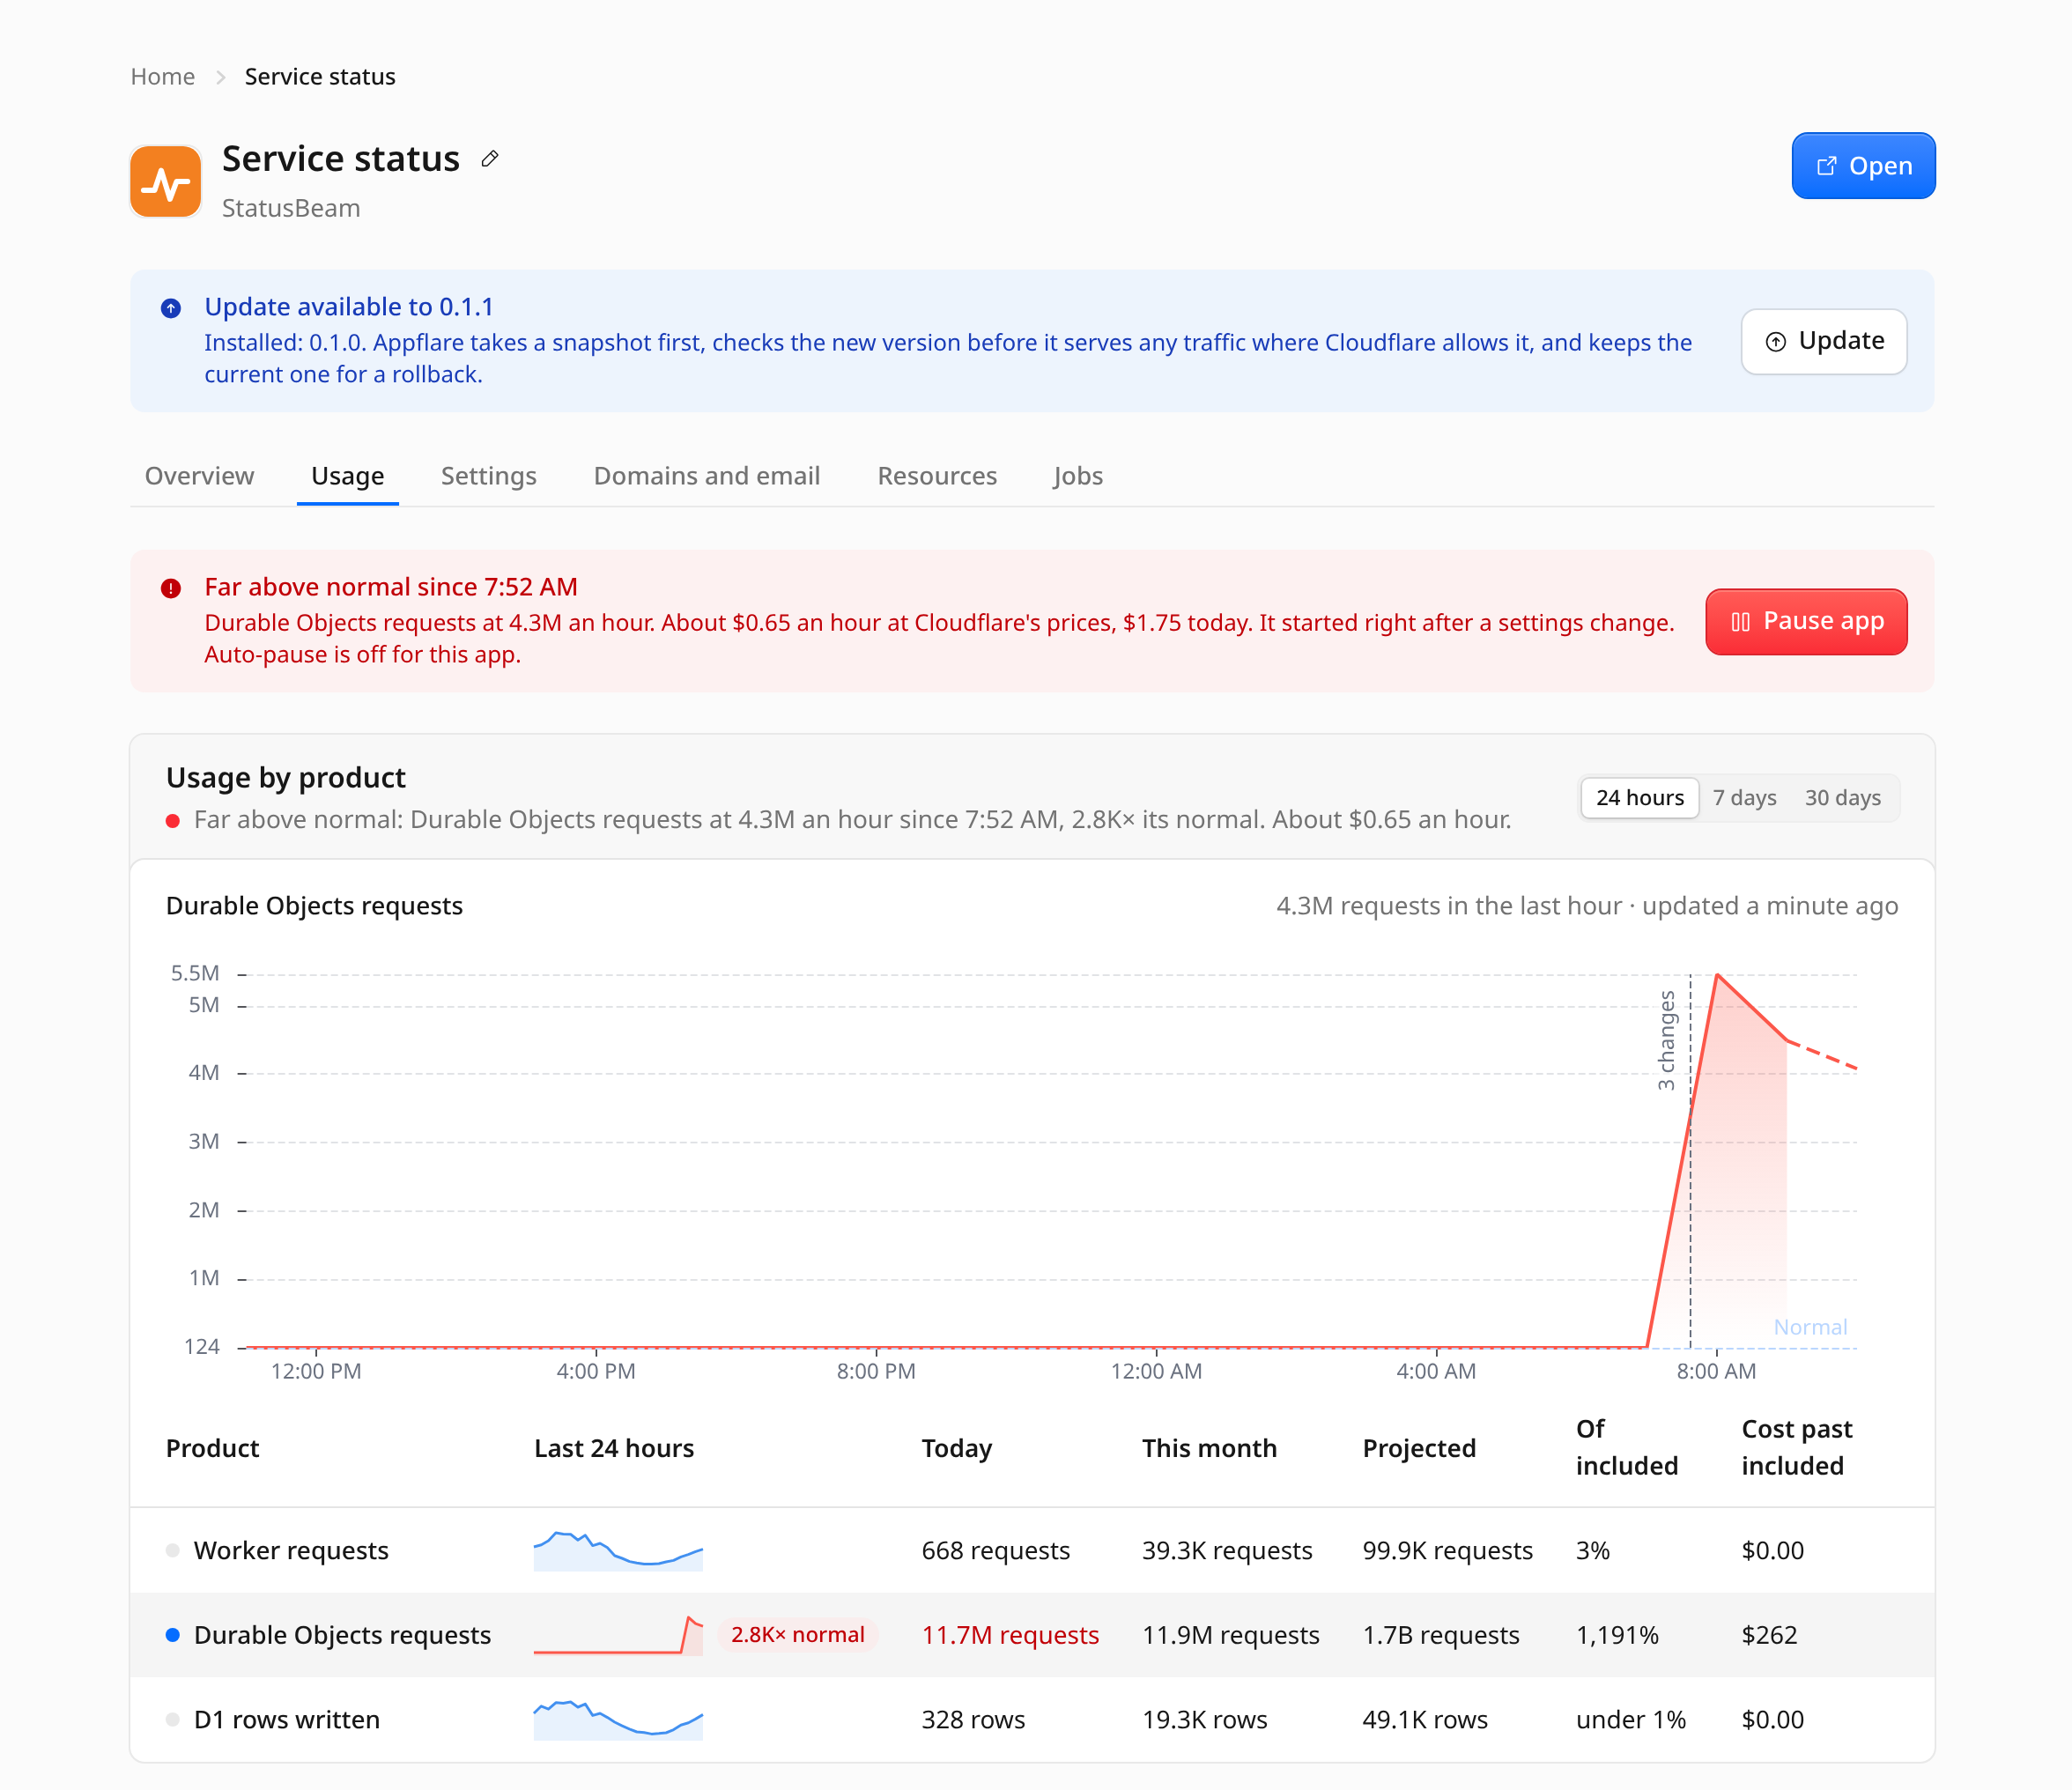Image resolution: width=2072 pixels, height=1790 pixels.
Task: Open the Jobs tab
Action: (x=1078, y=476)
